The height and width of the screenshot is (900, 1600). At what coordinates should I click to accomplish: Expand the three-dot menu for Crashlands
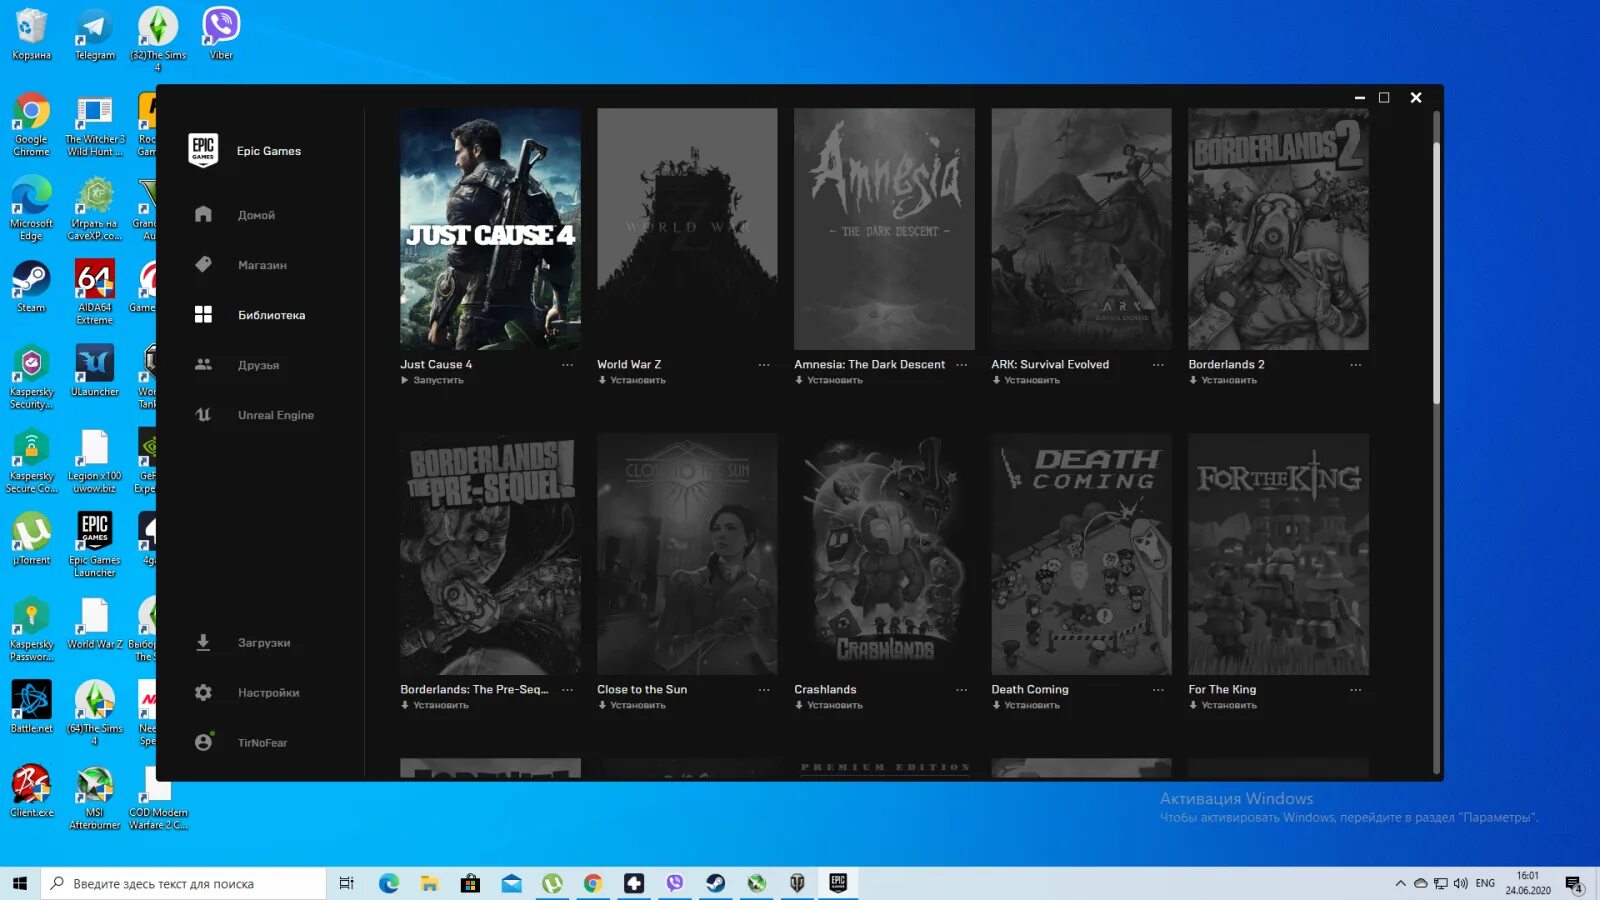pos(961,690)
